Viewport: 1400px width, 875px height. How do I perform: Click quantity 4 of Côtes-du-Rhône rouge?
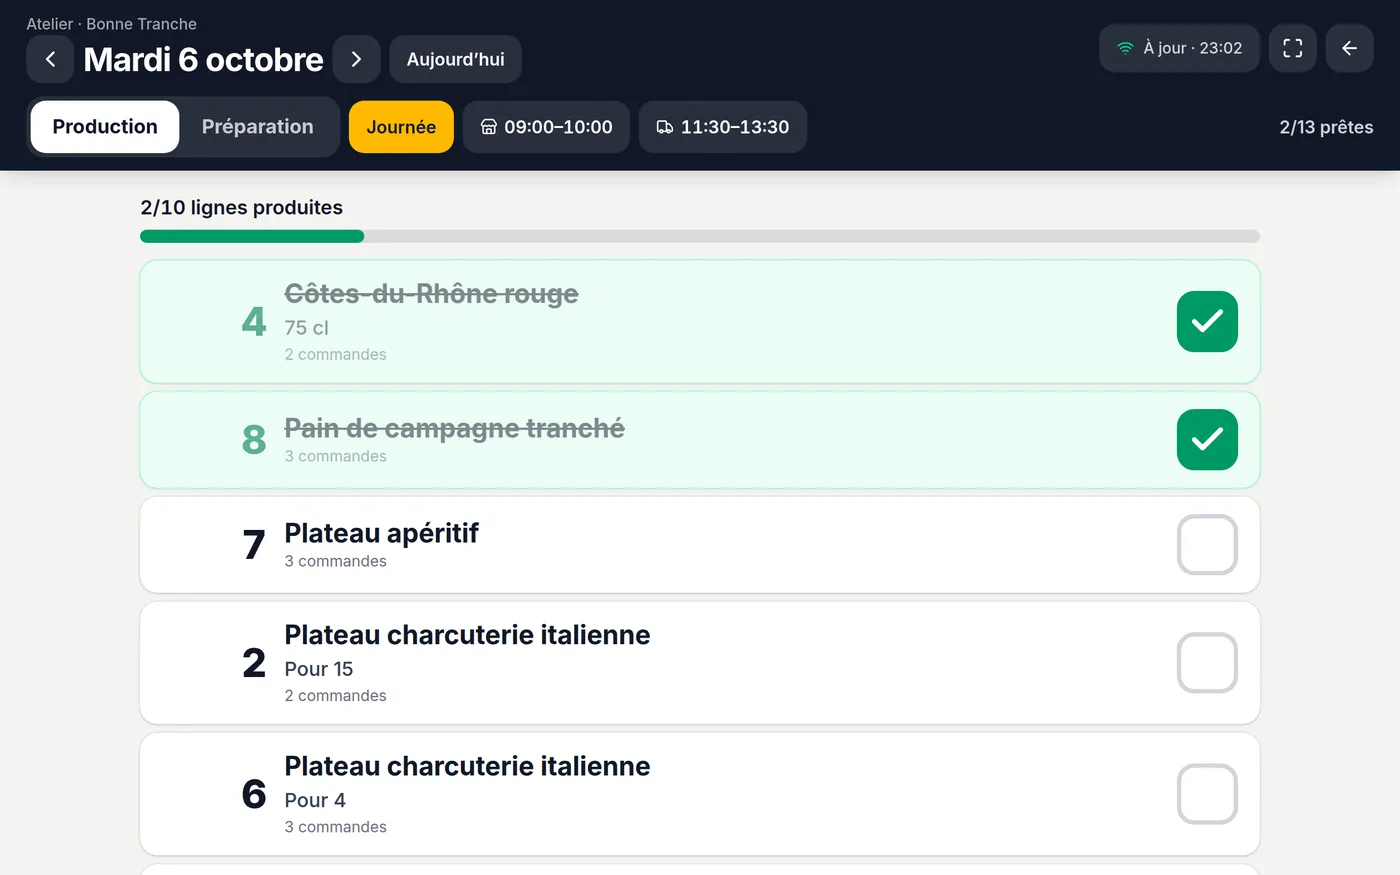(x=254, y=322)
